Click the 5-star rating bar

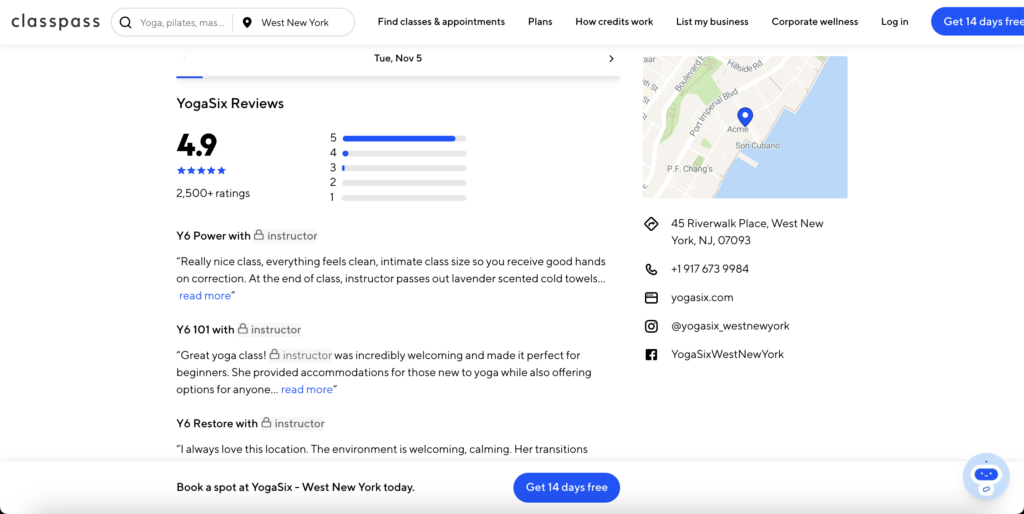coord(404,138)
